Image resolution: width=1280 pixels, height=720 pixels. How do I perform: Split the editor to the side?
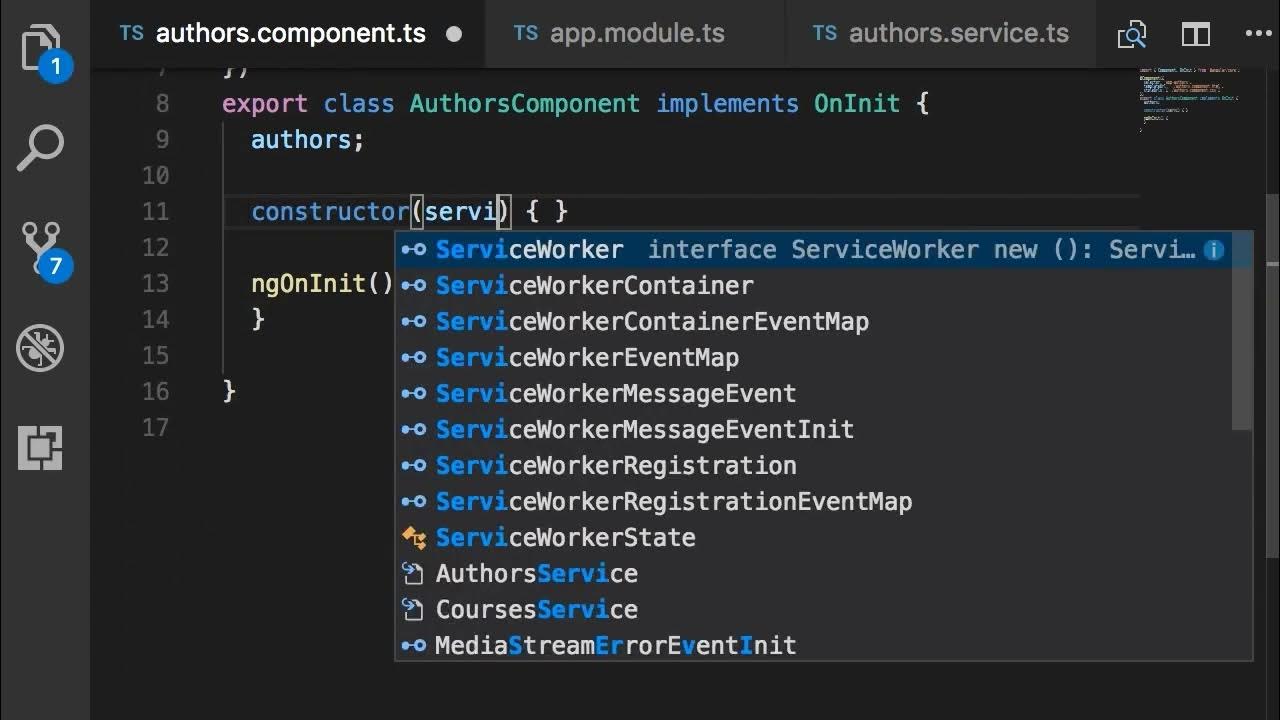(x=1196, y=35)
